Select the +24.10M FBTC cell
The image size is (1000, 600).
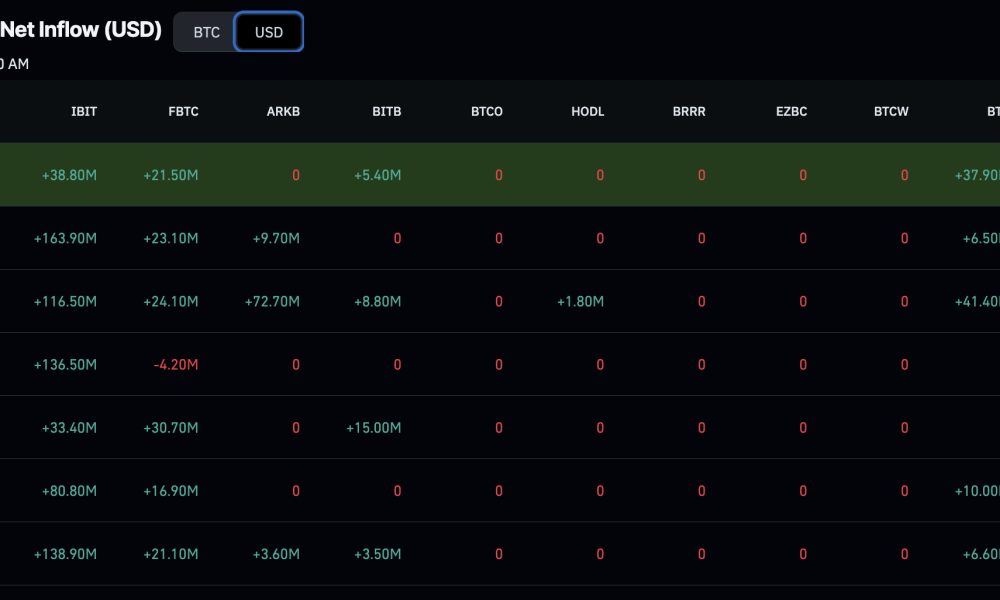(170, 302)
